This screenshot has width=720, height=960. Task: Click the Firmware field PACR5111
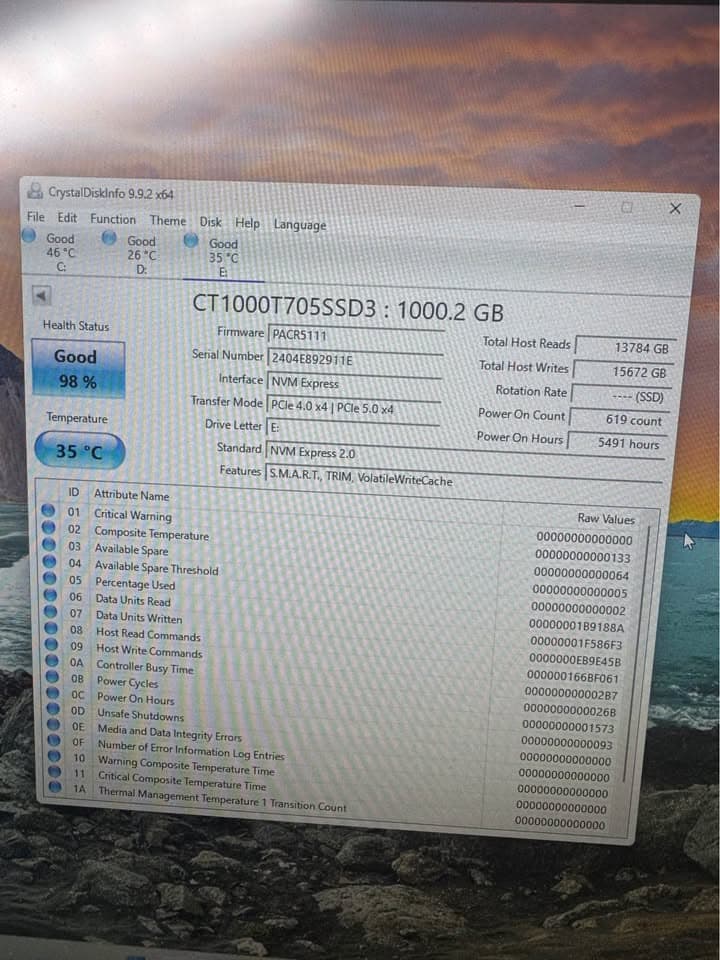click(x=356, y=336)
